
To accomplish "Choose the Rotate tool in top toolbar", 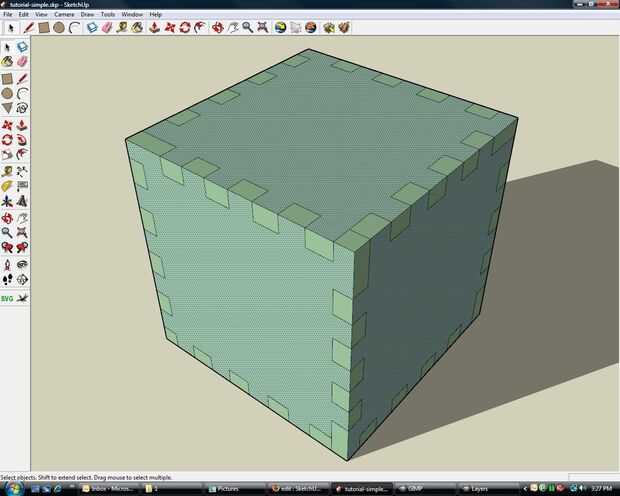I will pos(185,28).
